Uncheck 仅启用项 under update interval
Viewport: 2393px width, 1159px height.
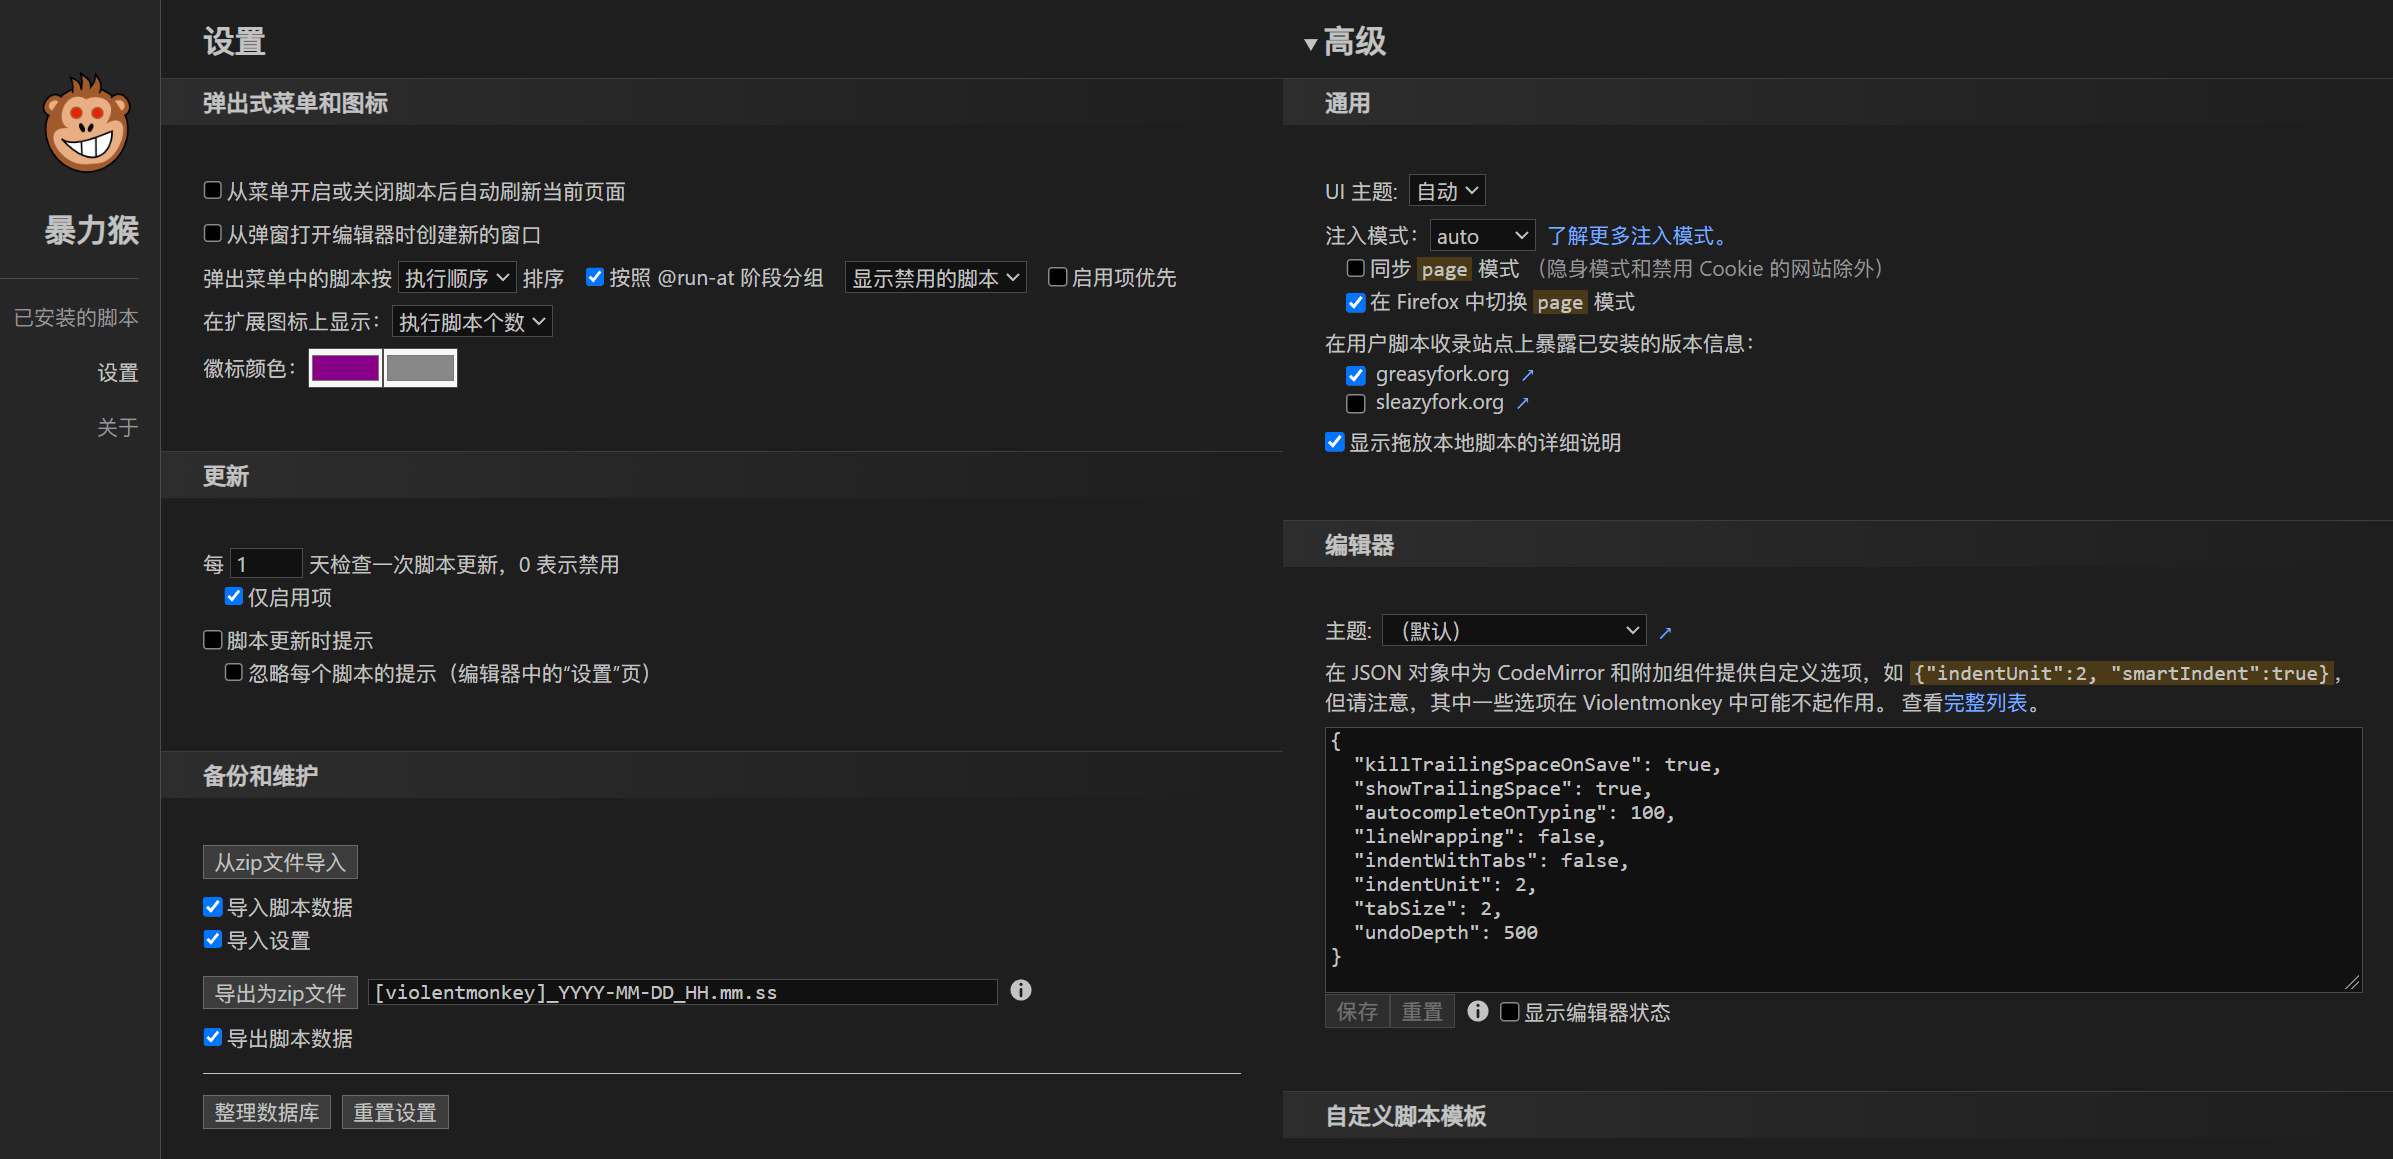[x=234, y=596]
